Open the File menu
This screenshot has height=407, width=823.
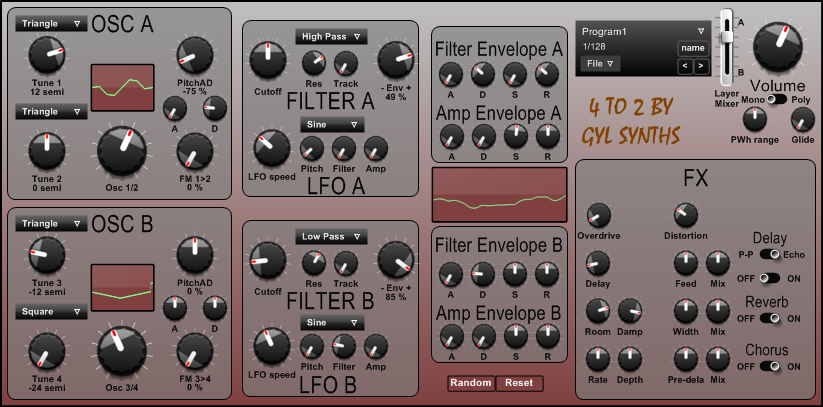pyautogui.click(x=599, y=63)
